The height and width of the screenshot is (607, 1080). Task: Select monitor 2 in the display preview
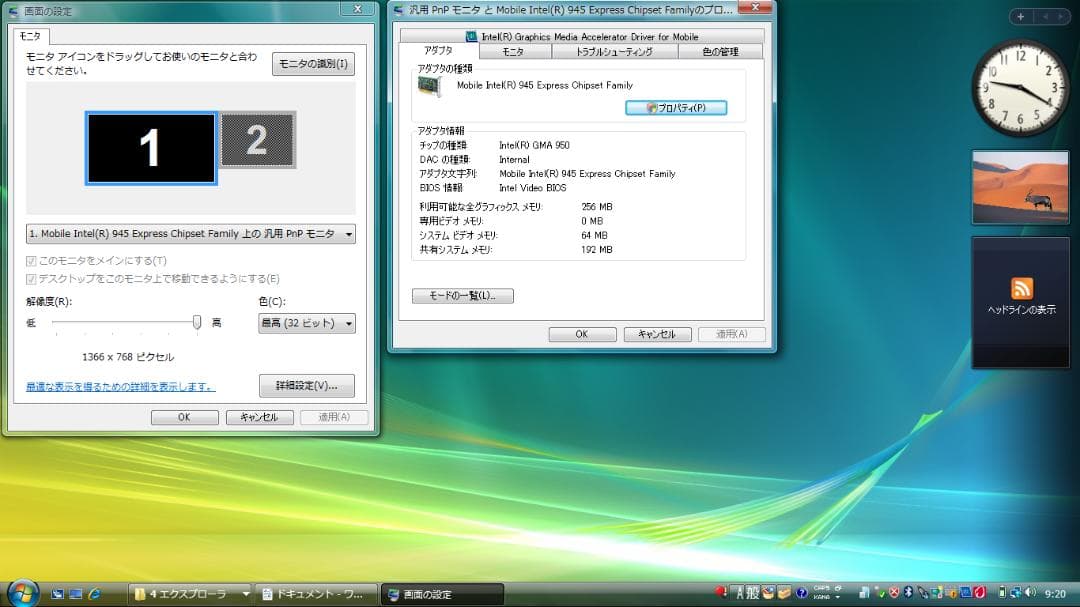[x=259, y=140]
